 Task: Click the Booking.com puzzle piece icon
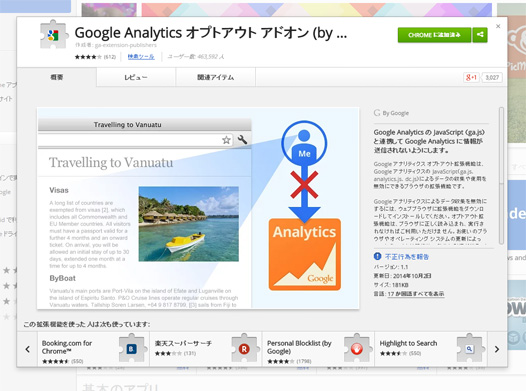click(132, 348)
